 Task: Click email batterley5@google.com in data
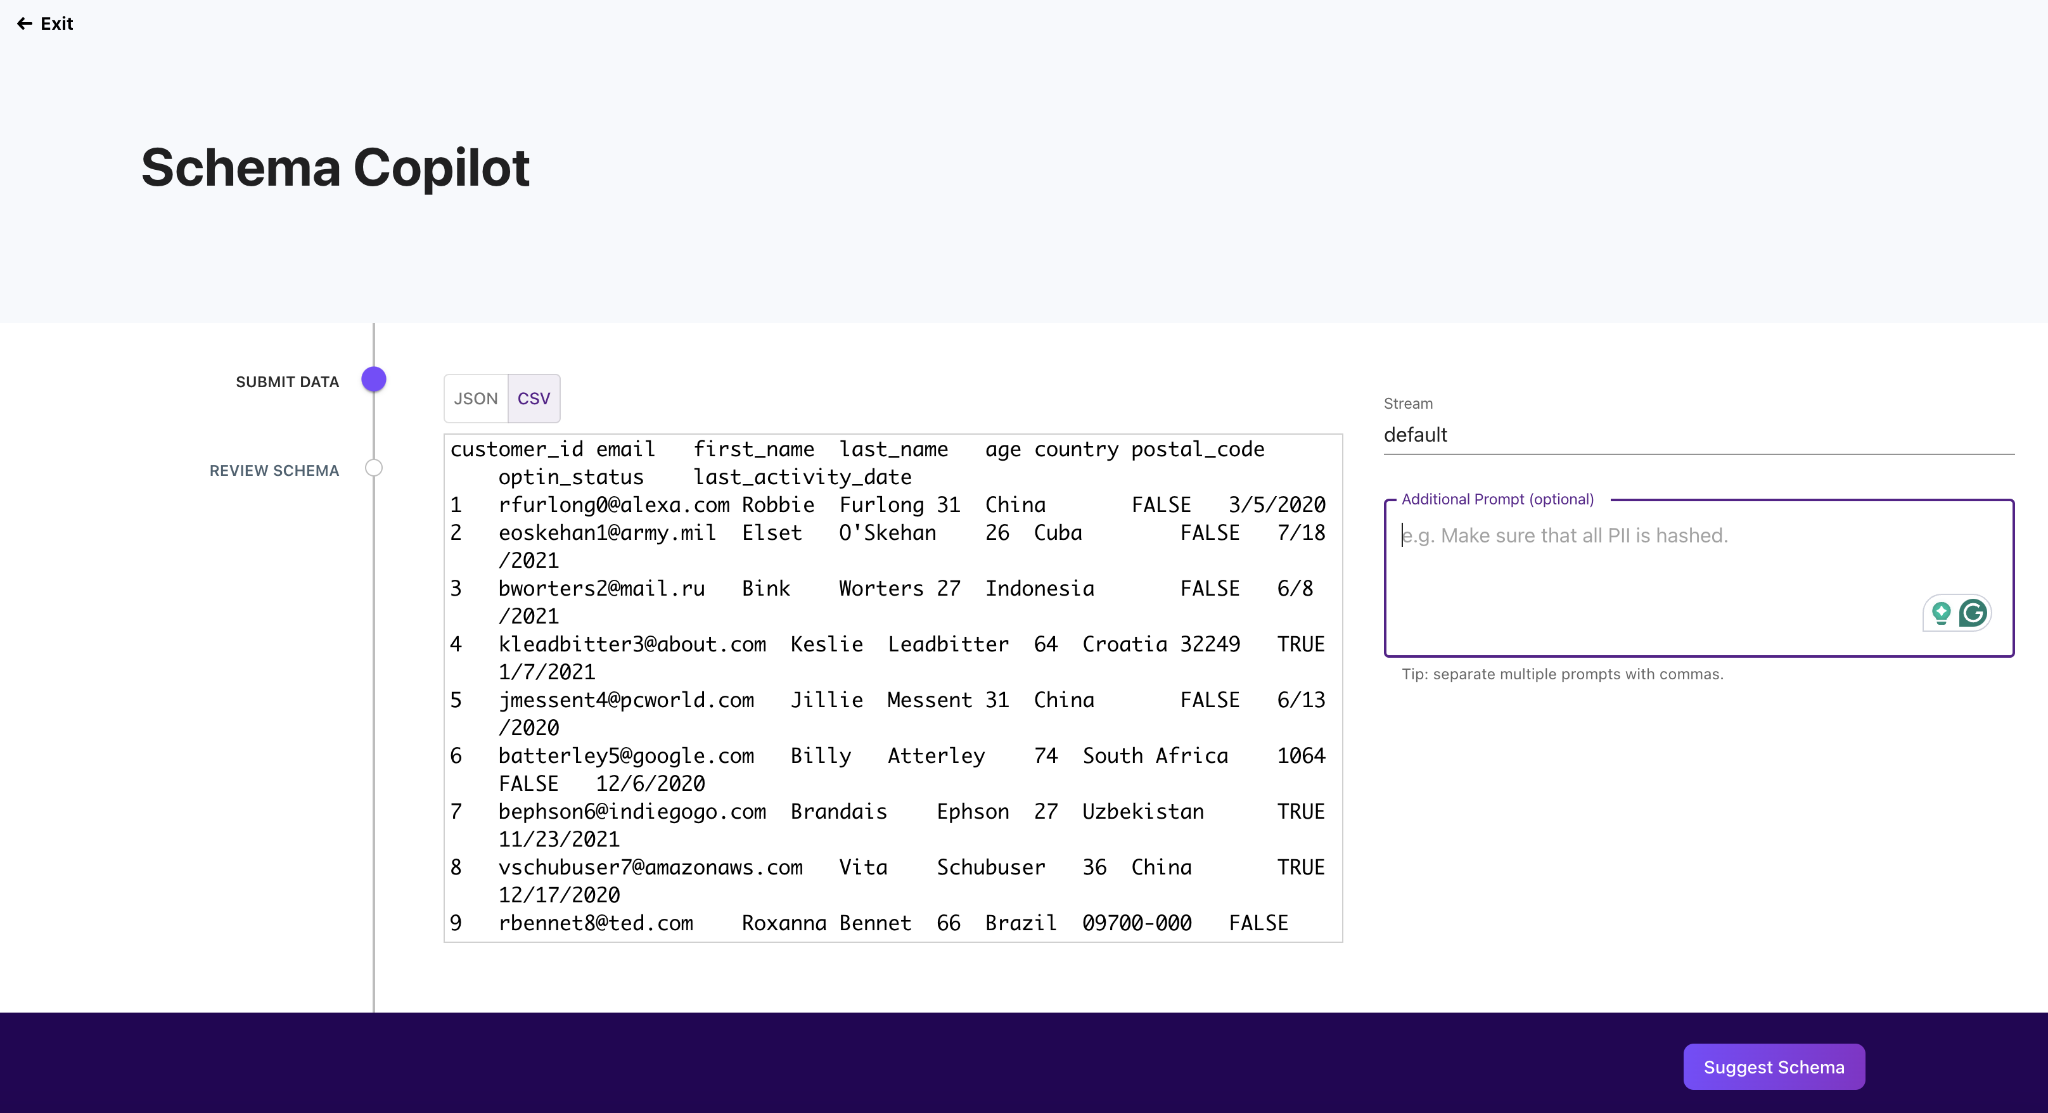click(626, 757)
